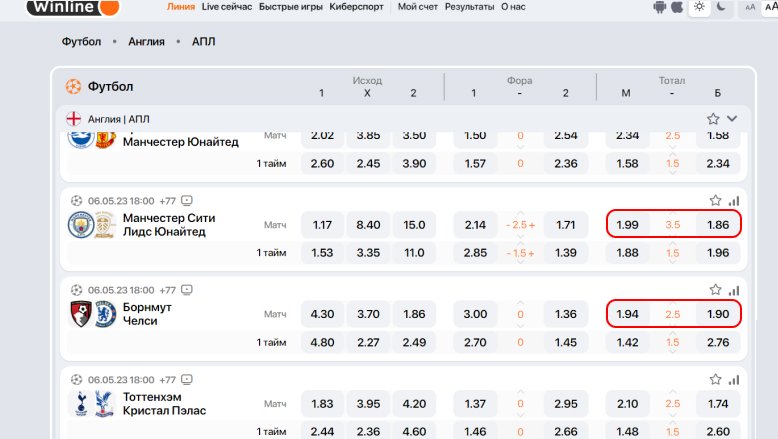778x439 pixels.
Task: Open the Киберспорт menu item
Action: click(358, 6)
